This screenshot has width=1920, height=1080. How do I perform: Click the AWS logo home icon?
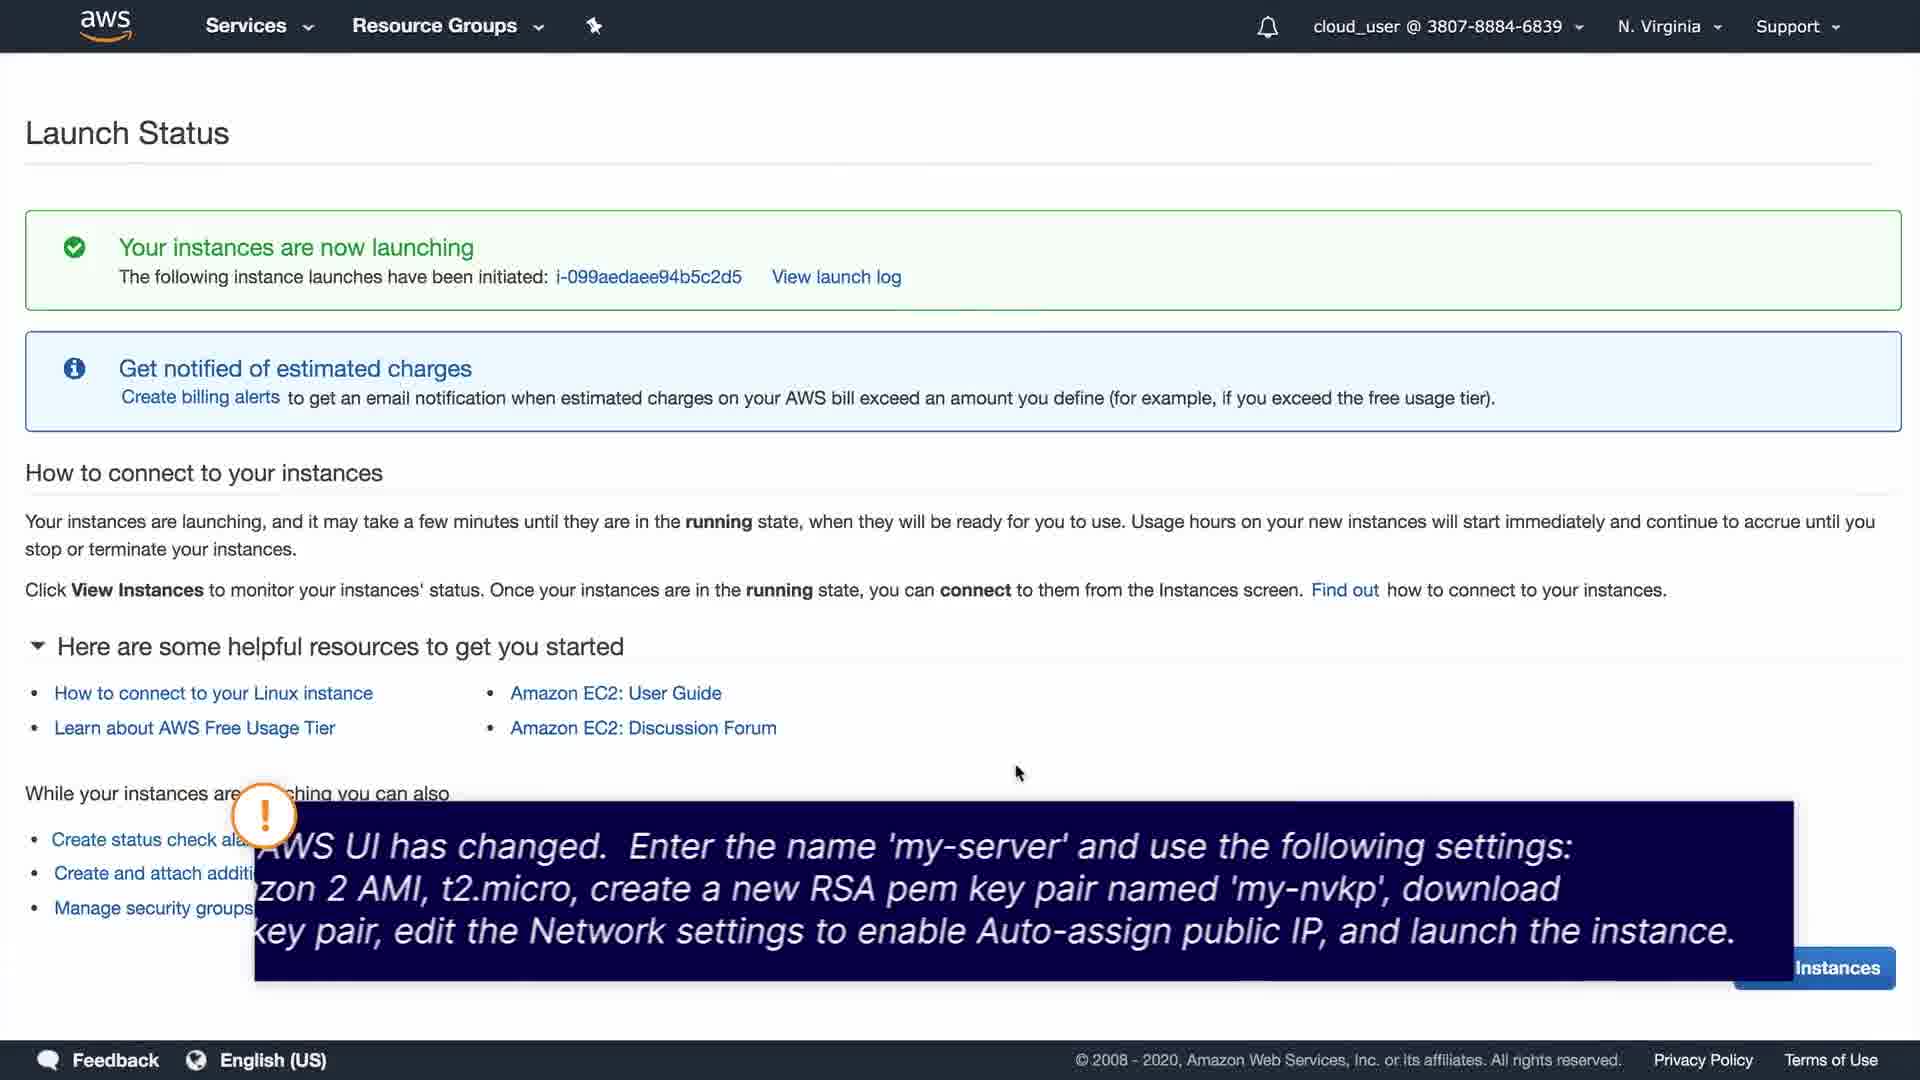click(x=105, y=26)
